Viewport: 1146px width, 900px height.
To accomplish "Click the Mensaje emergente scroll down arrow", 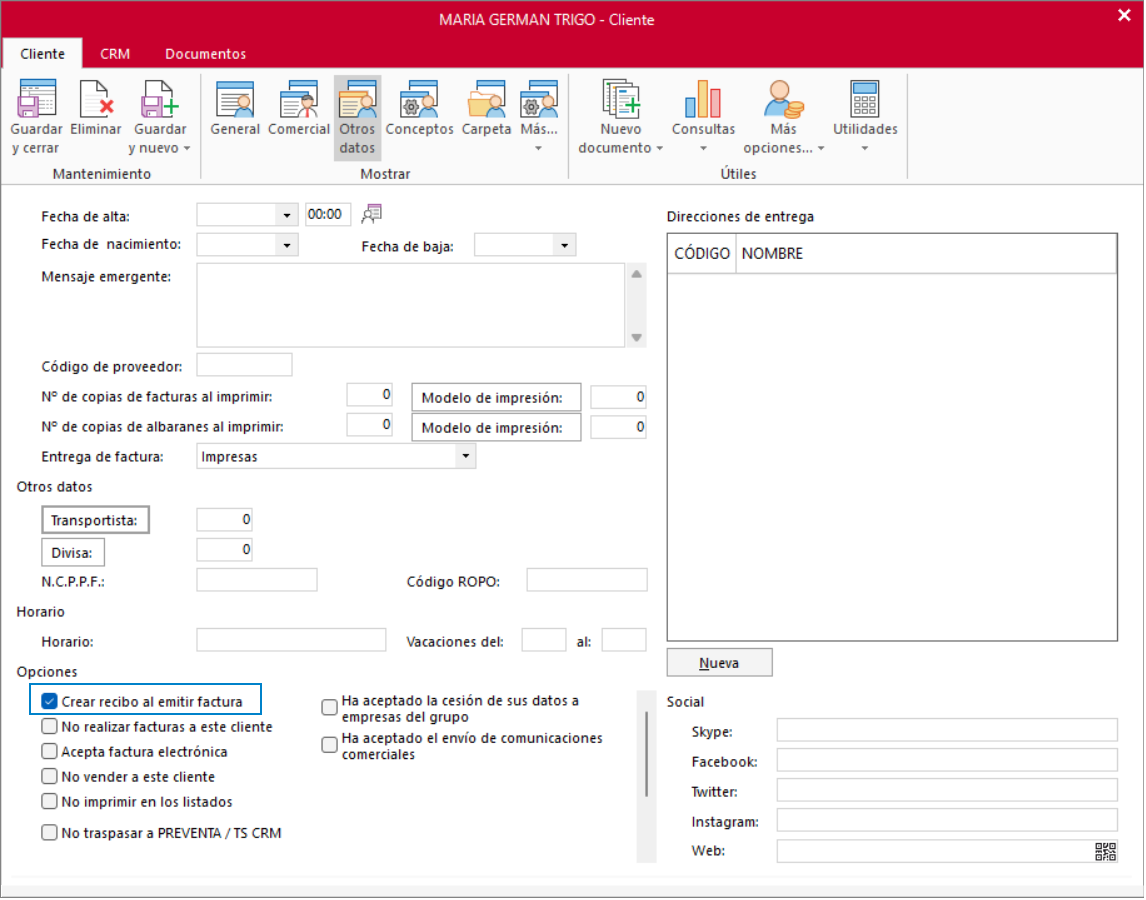I will click(637, 337).
